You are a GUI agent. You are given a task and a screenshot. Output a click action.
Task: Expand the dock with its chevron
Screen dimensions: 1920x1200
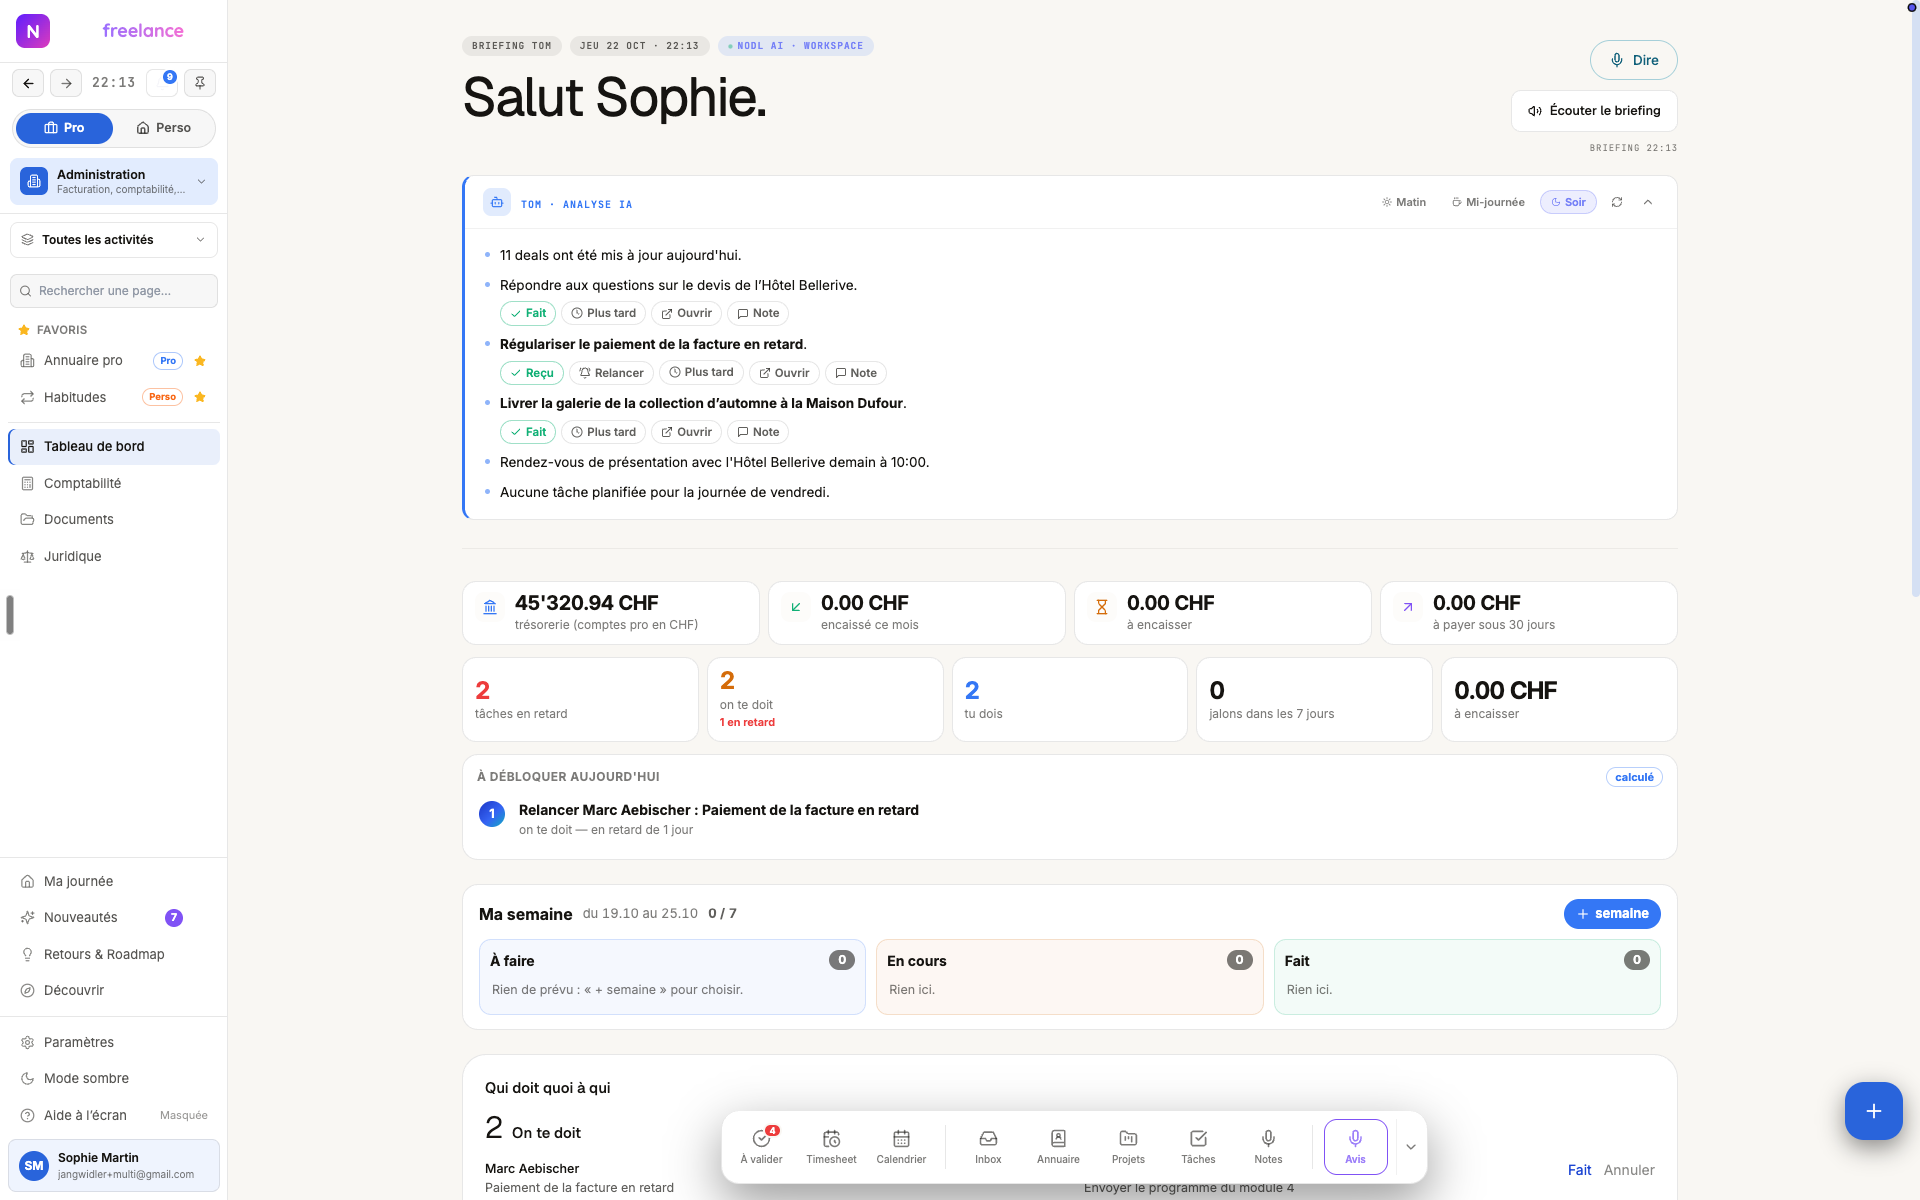(1411, 1147)
